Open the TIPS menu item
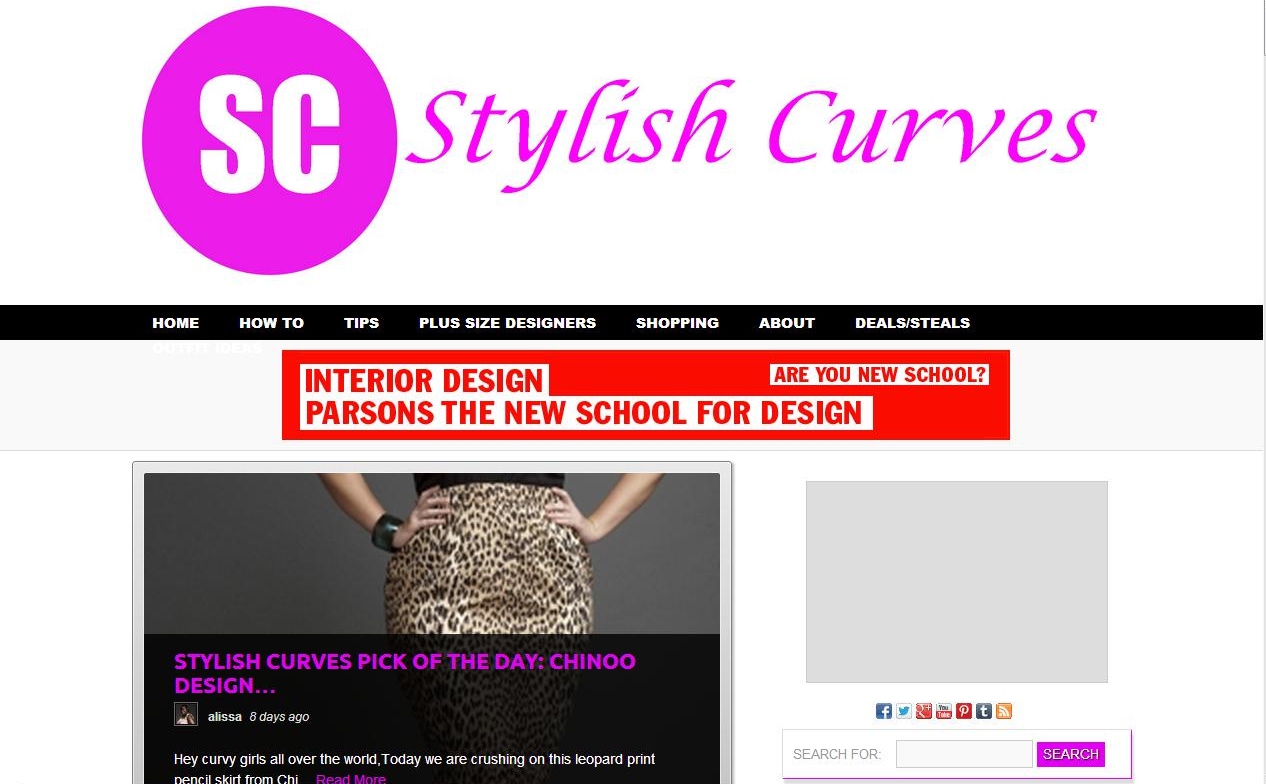 coord(361,323)
